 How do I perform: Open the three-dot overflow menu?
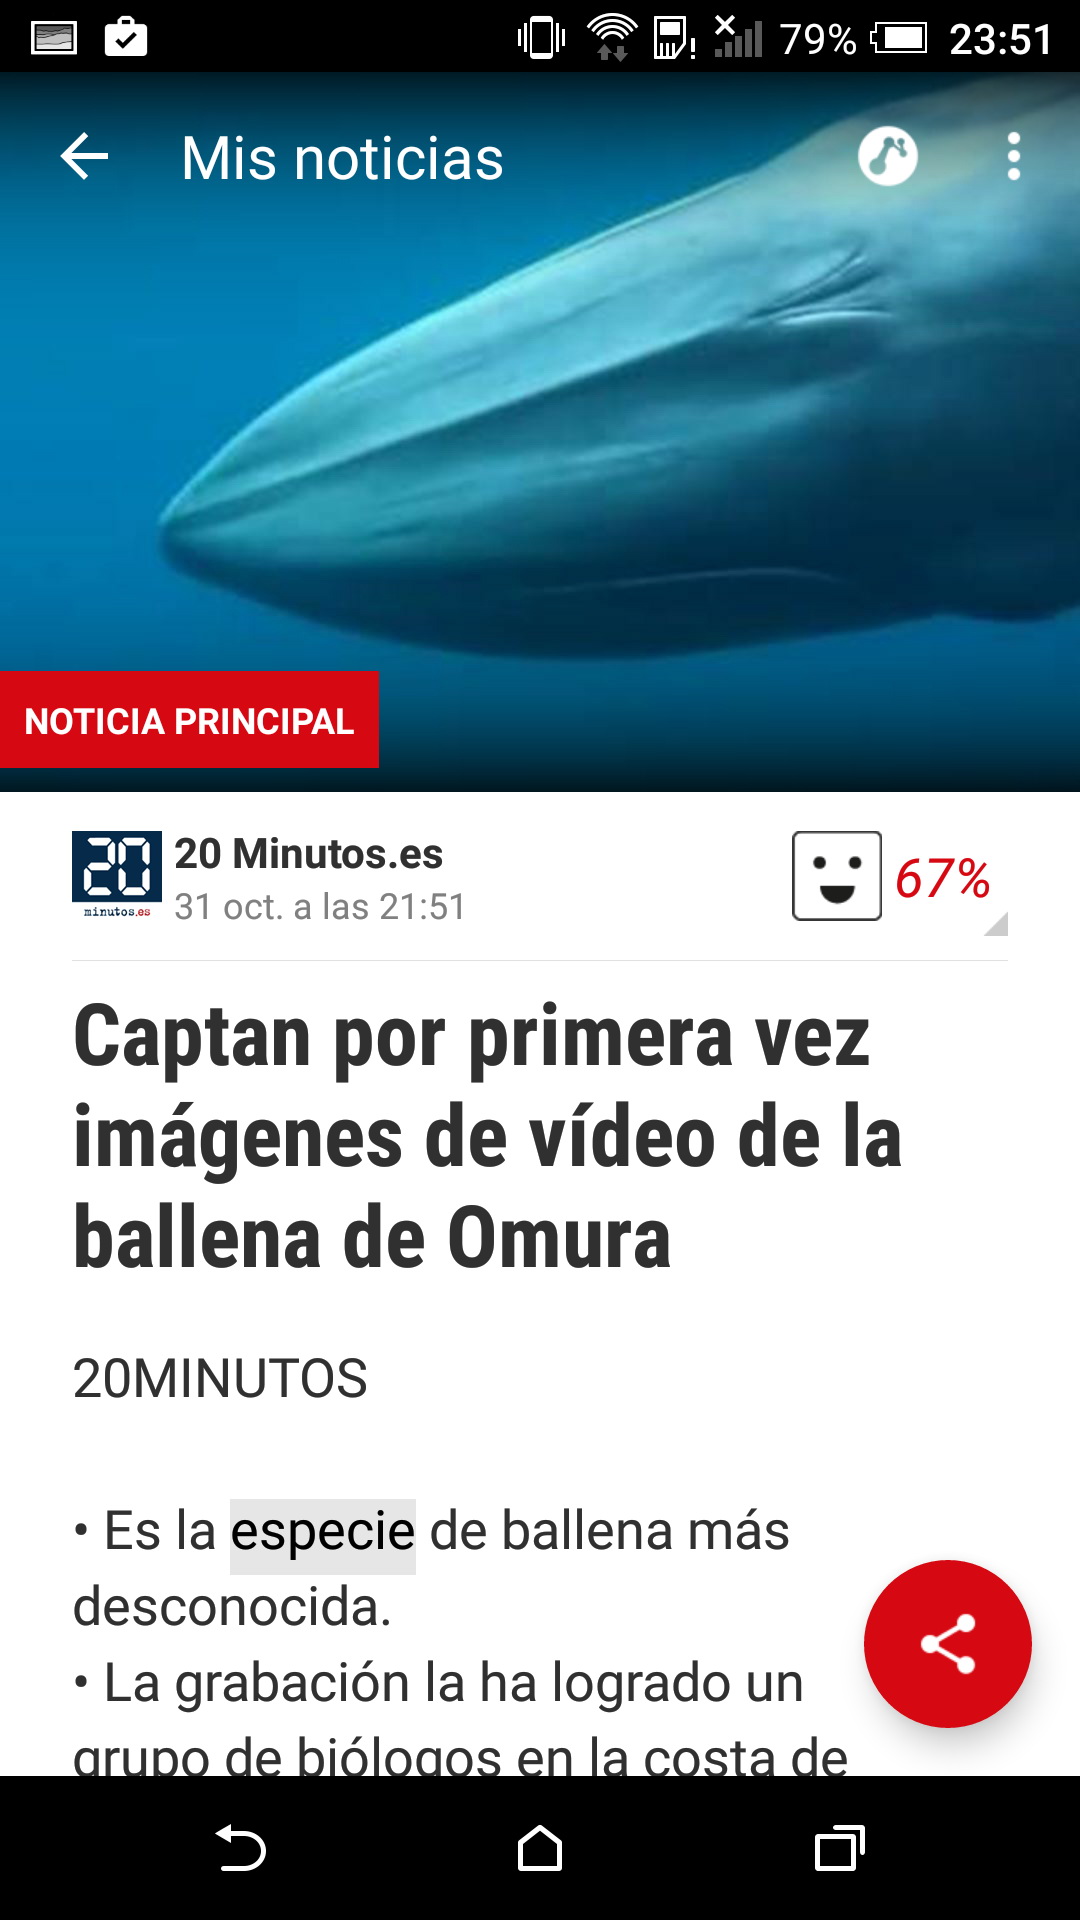click(x=1014, y=157)
